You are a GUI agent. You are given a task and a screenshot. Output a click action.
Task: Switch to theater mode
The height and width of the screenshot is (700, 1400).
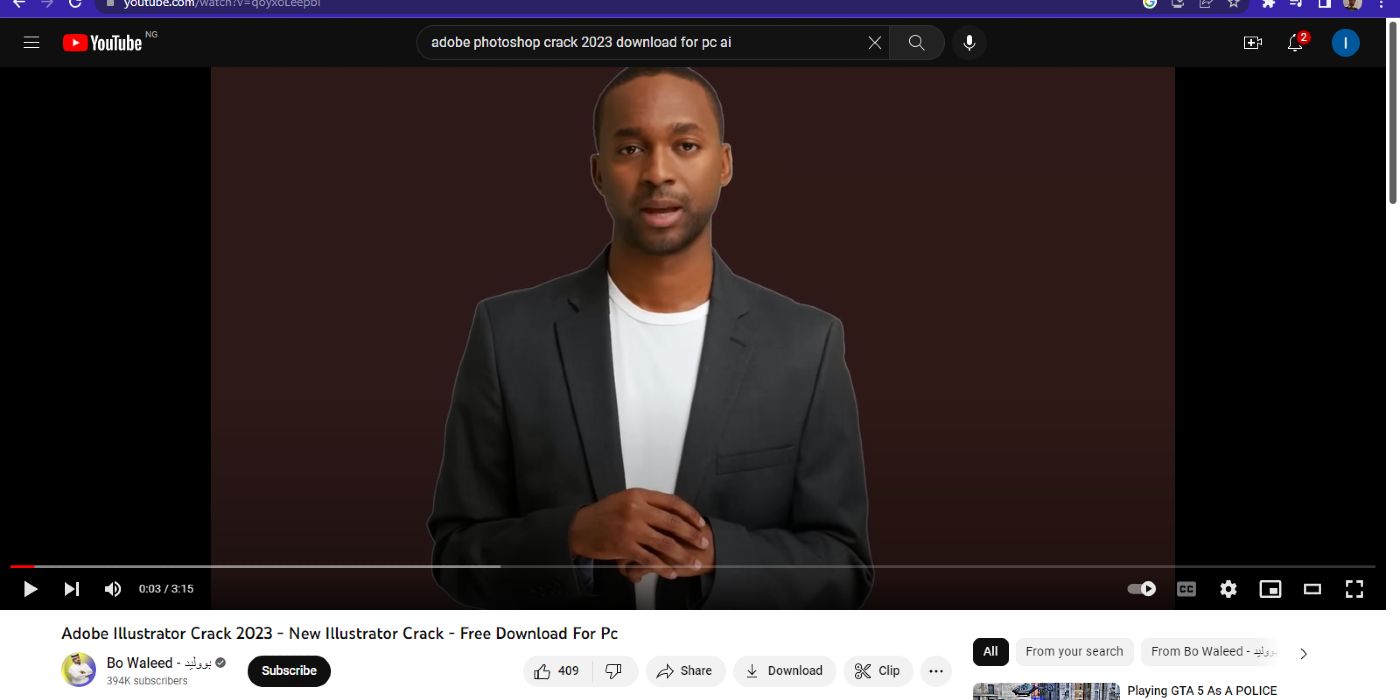[1312, 589]
